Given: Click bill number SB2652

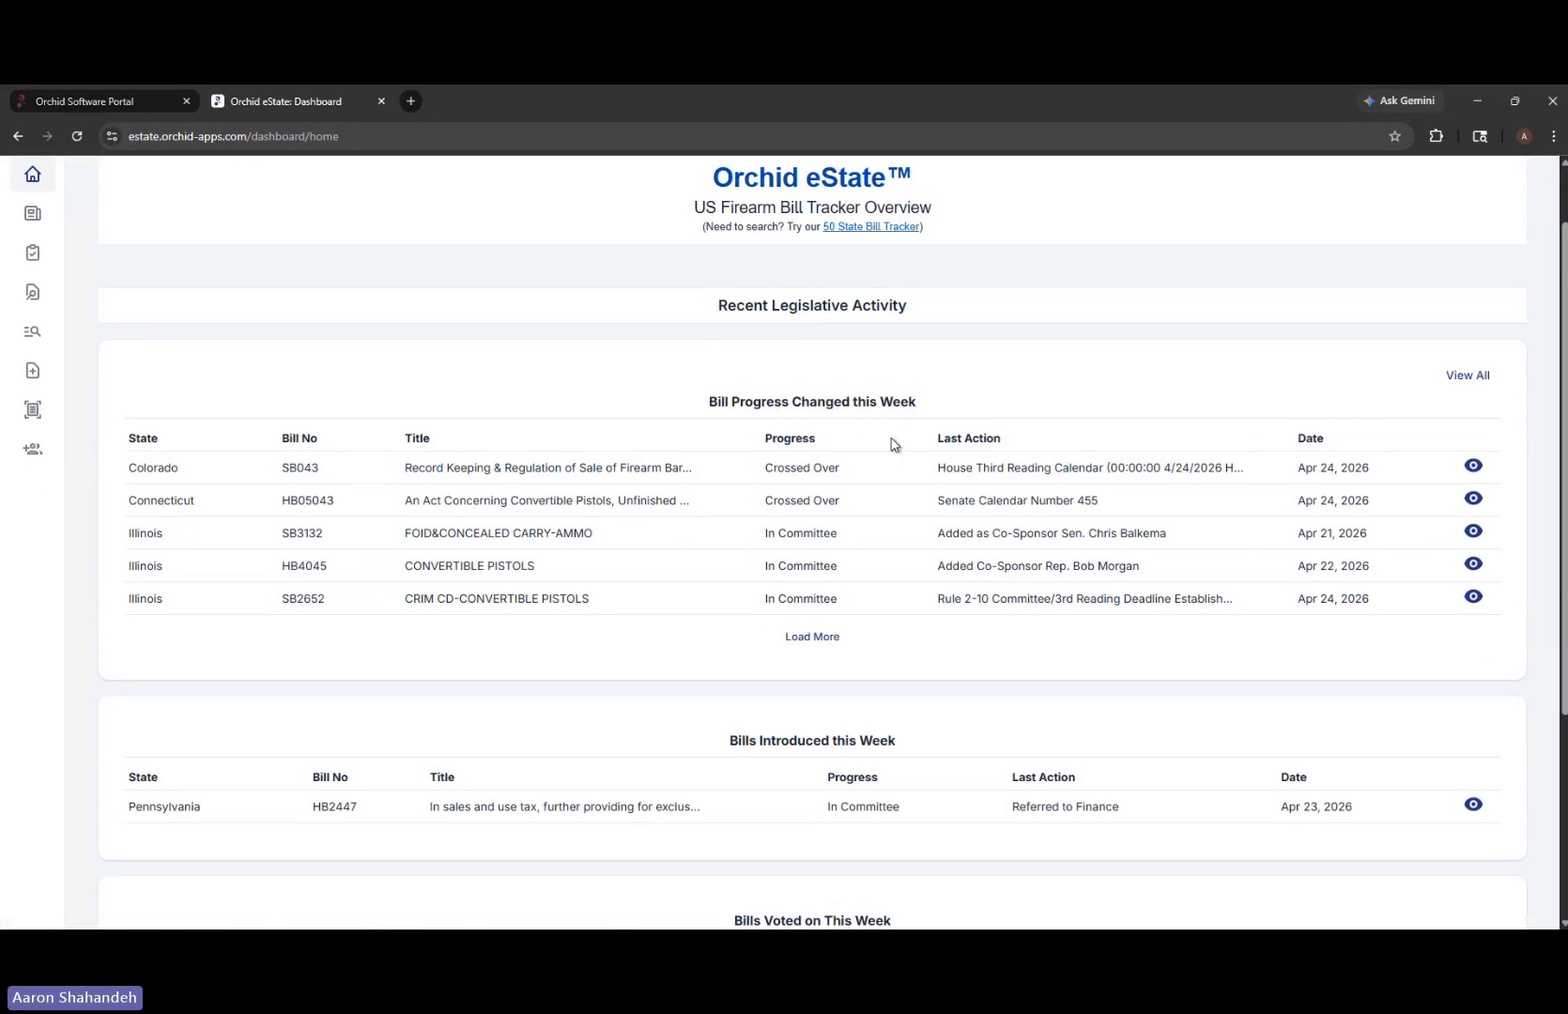Looking at the screenshot, I should coord(303,599).
